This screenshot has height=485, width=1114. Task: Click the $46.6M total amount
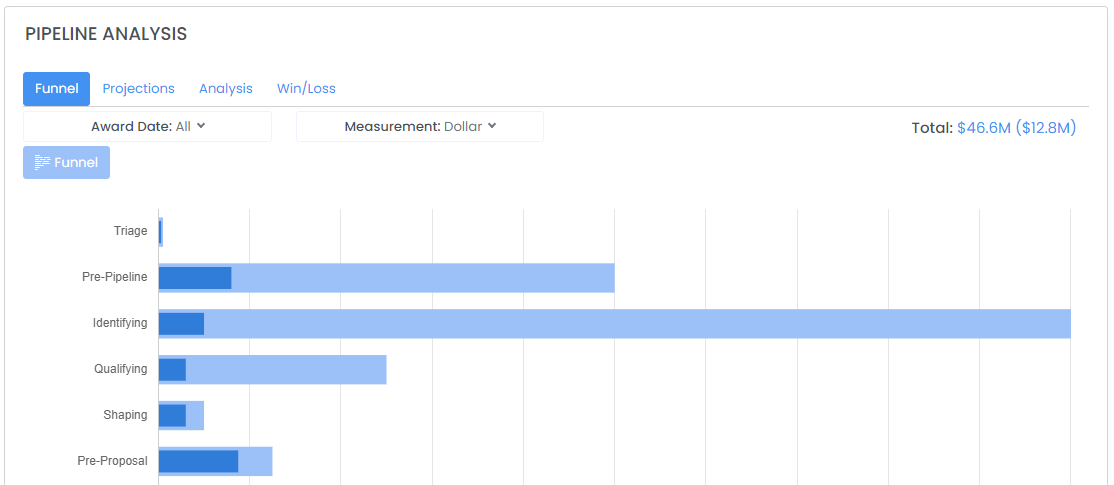[x=984, y=128]
